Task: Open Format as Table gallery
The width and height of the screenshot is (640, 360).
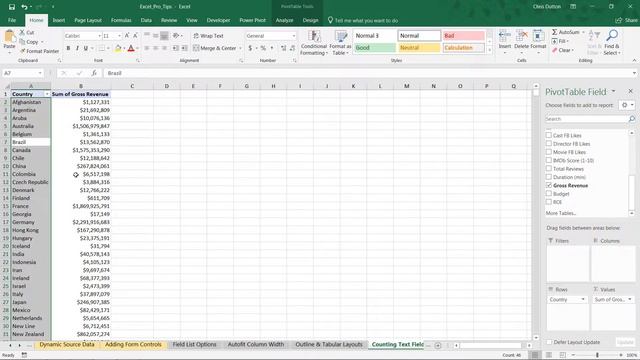Action: (x=340, y=43)
